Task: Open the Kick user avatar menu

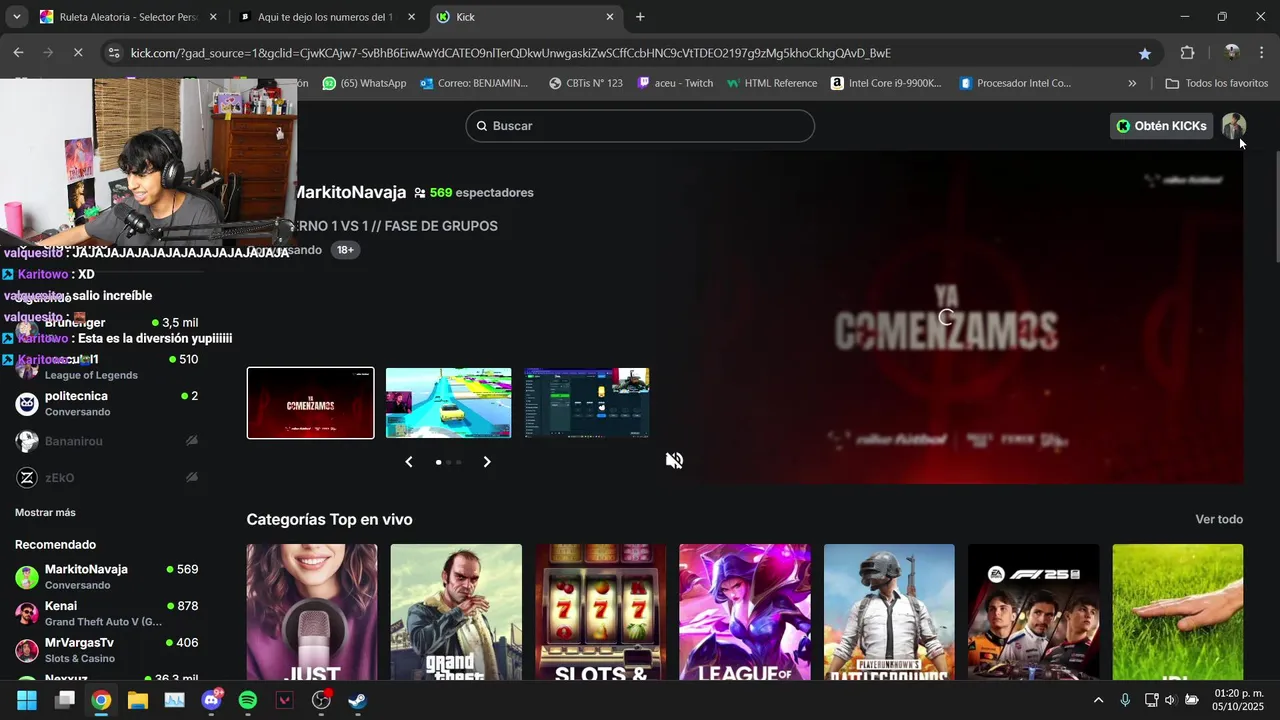Action: (x=1234, y=126)
